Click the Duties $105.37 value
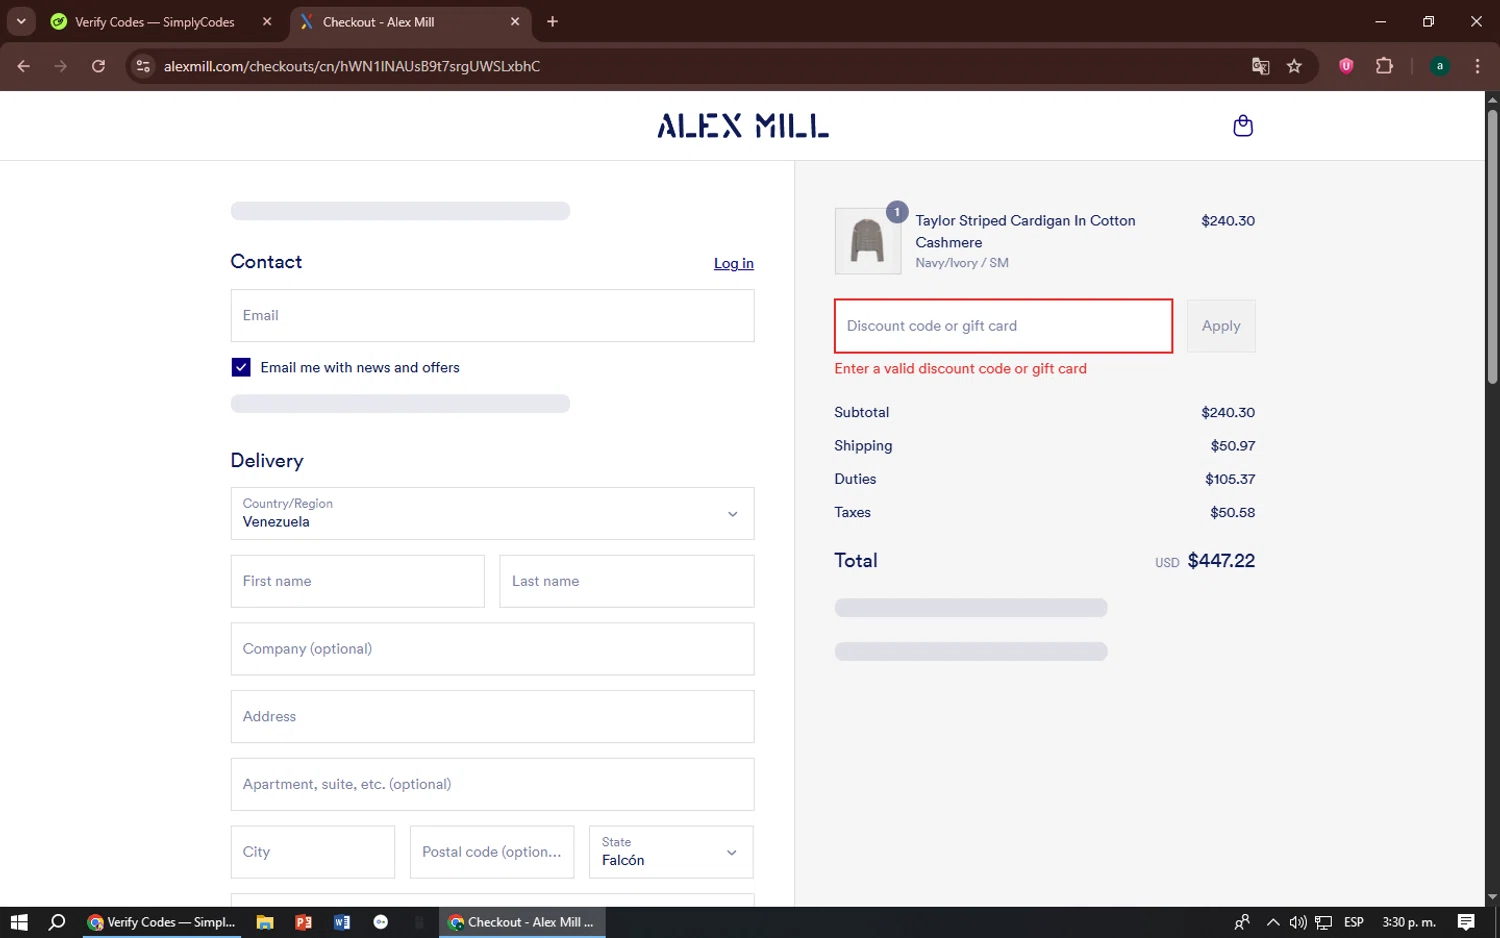 click(1230, 479)
